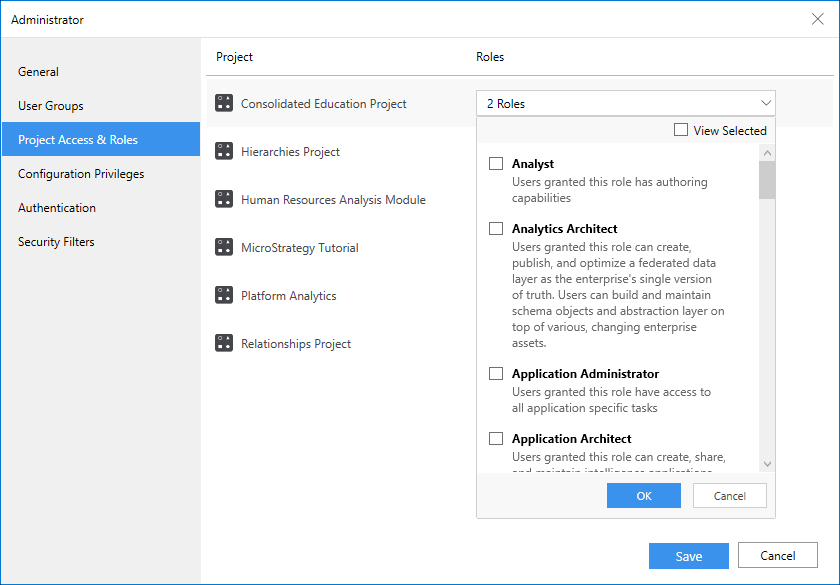Open the Configuration Privileges section
Screen dimensions: 840x585
(x=81, y=174)
